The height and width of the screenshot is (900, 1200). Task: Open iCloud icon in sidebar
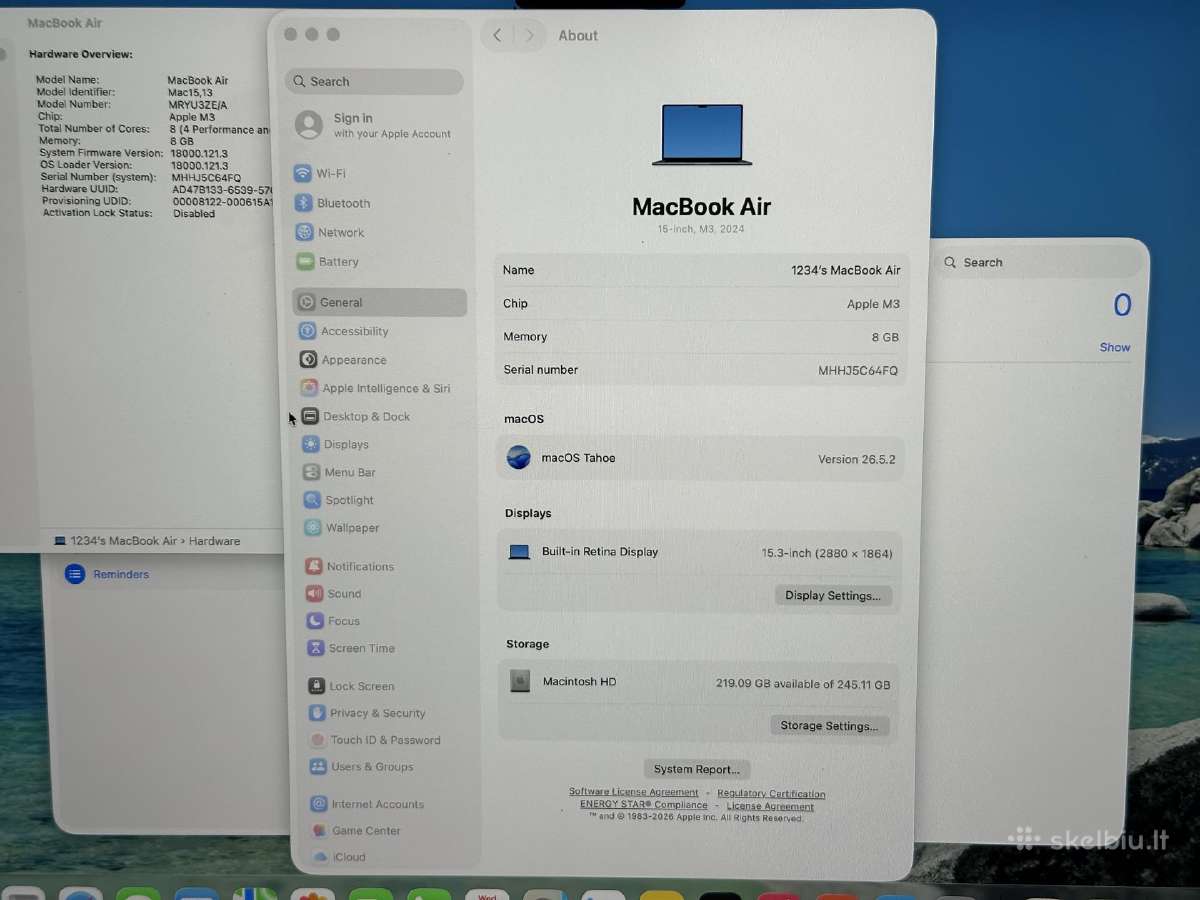(320, 857)
